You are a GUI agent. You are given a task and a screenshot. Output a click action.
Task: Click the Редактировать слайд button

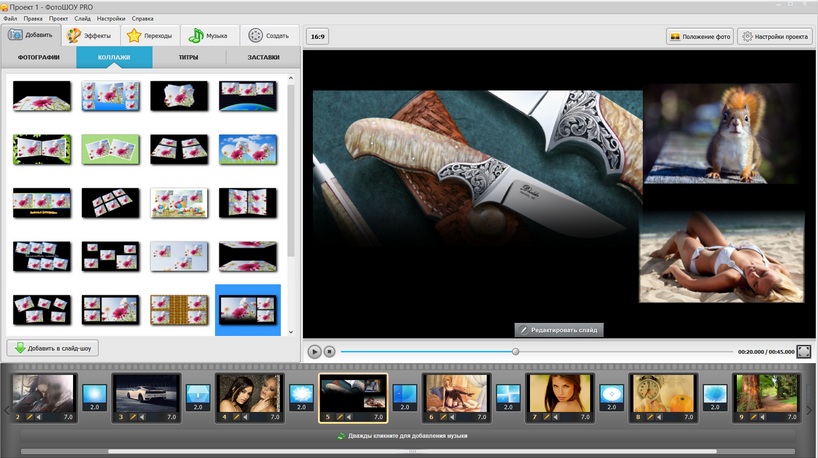559,330
